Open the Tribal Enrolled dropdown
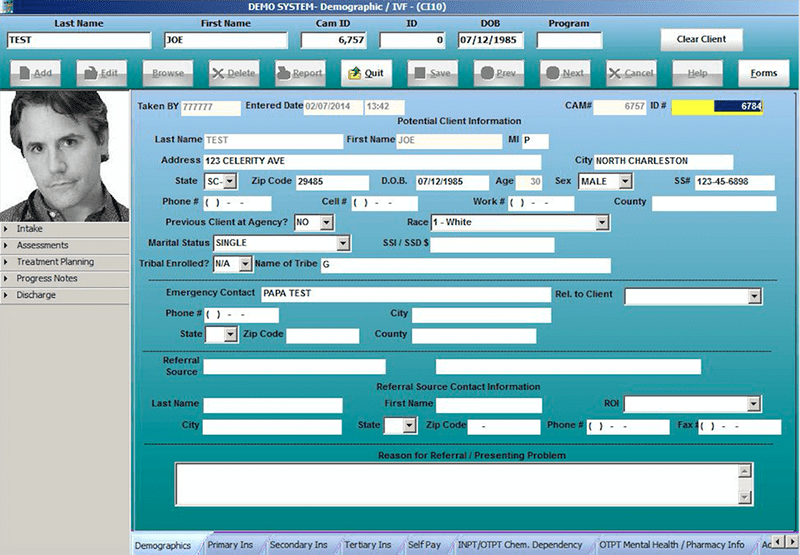Screen dimensions: 800x555 [245, 264]
